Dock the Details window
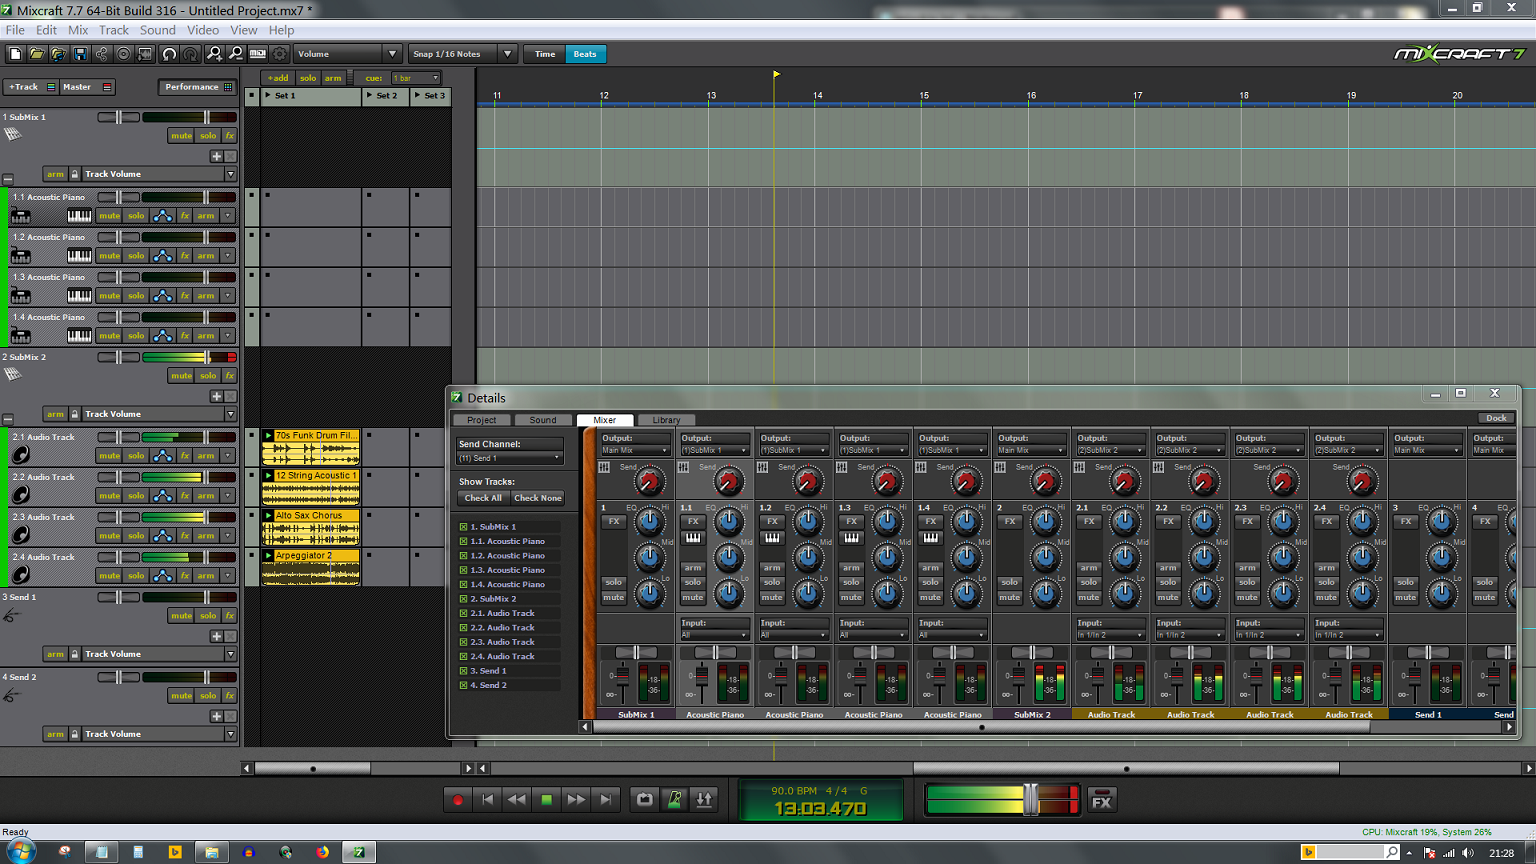The height and width of the screenshot is (864, 1536). pos(1496,418)
